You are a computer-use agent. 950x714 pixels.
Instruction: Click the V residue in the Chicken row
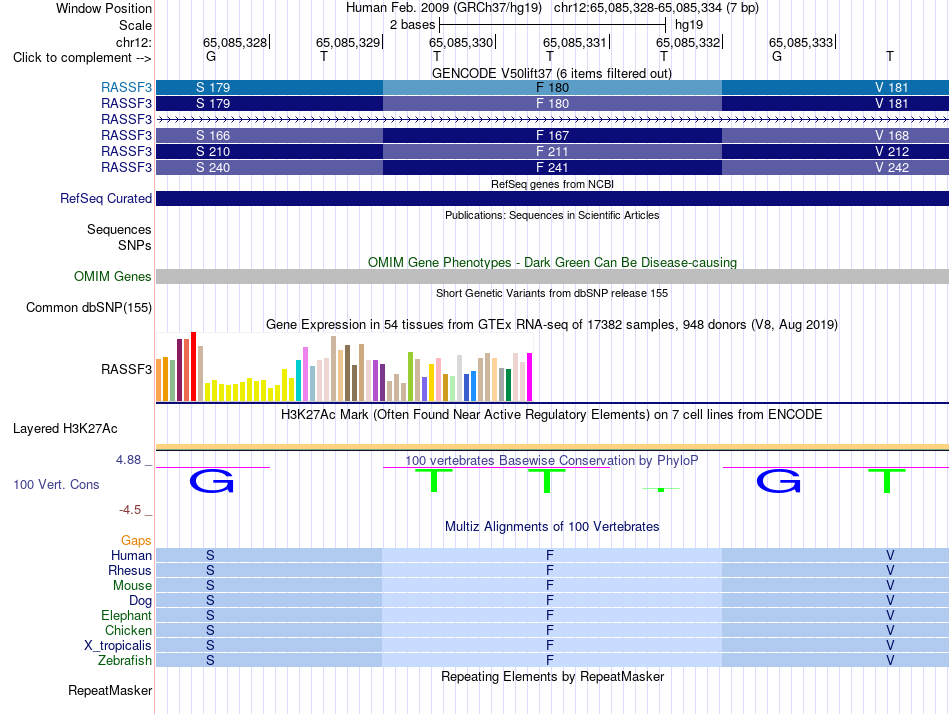point(890,630)
